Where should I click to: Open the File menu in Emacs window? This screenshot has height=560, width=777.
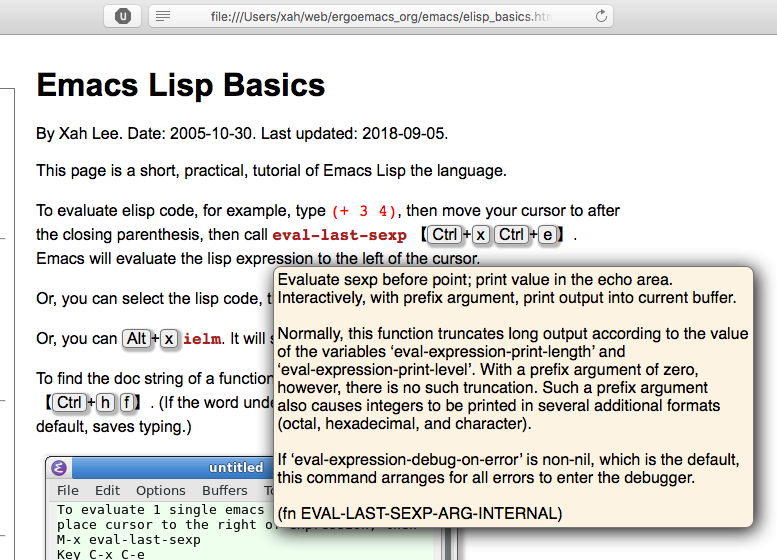67,490
